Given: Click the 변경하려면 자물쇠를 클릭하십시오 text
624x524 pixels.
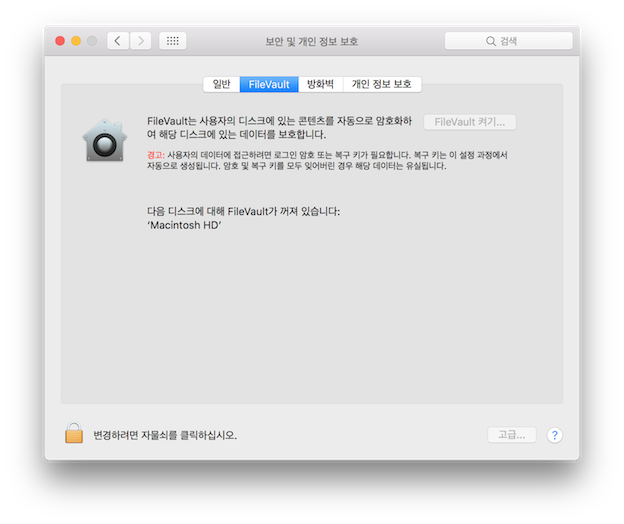Looking at the screenshot, I should coord(165,435).
